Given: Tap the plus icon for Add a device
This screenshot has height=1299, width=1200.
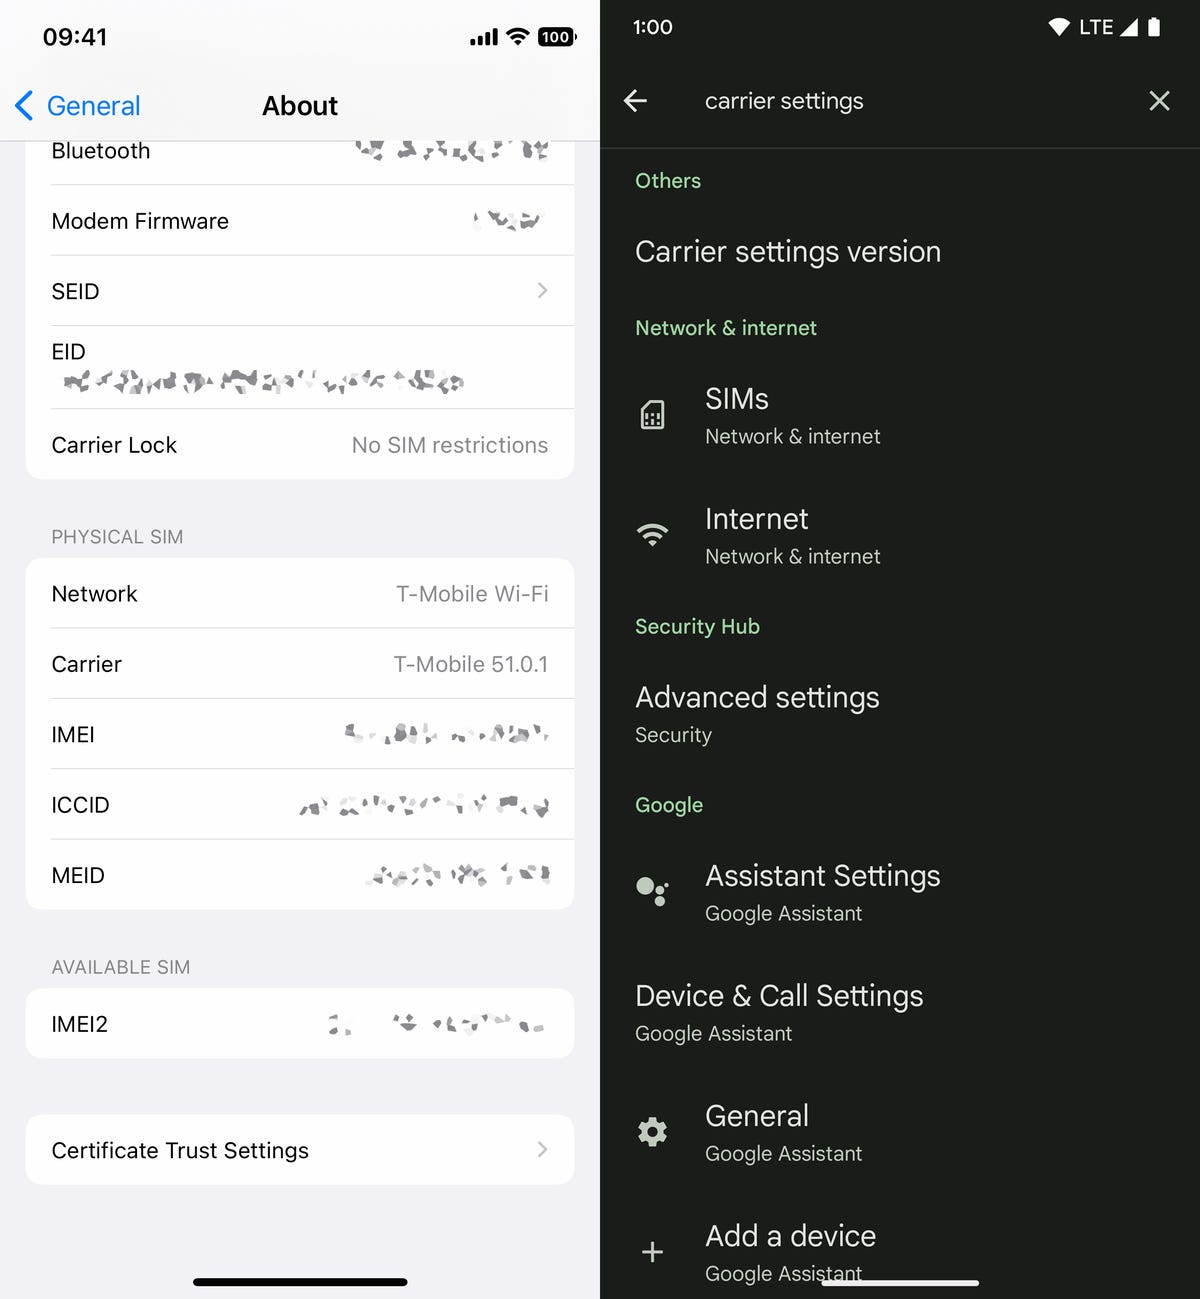Looking at the screenshot, I should click(652, 1251).
